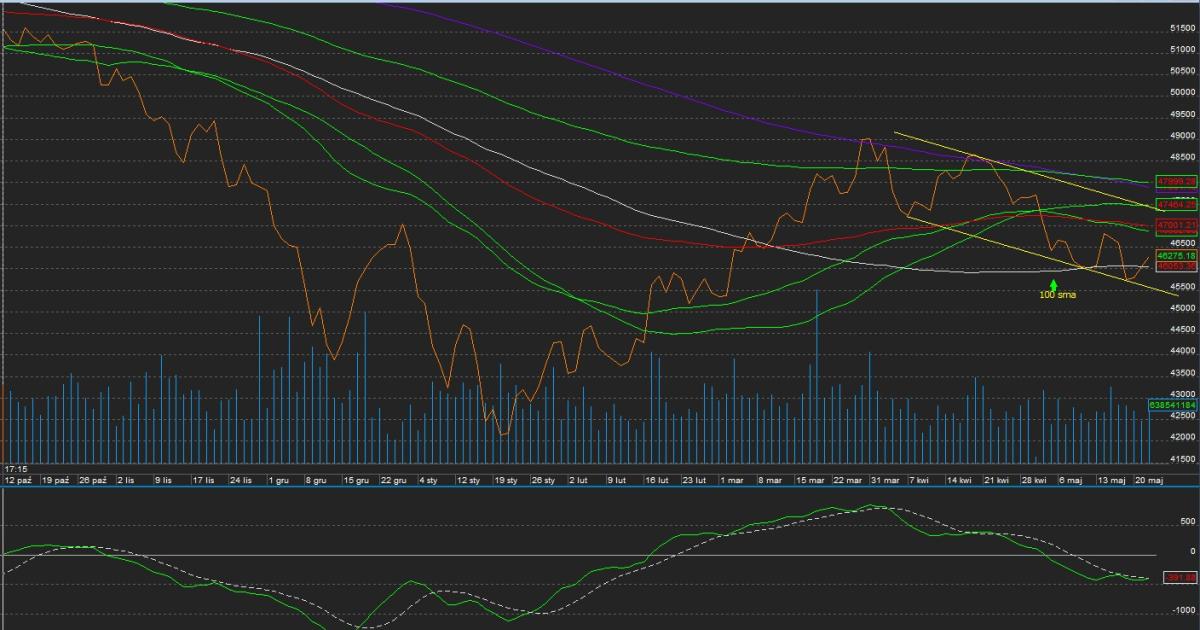This screenshot has height=630, width=1200.
Task: Click the 500 level on oscillator scale
Action: 1186,521
